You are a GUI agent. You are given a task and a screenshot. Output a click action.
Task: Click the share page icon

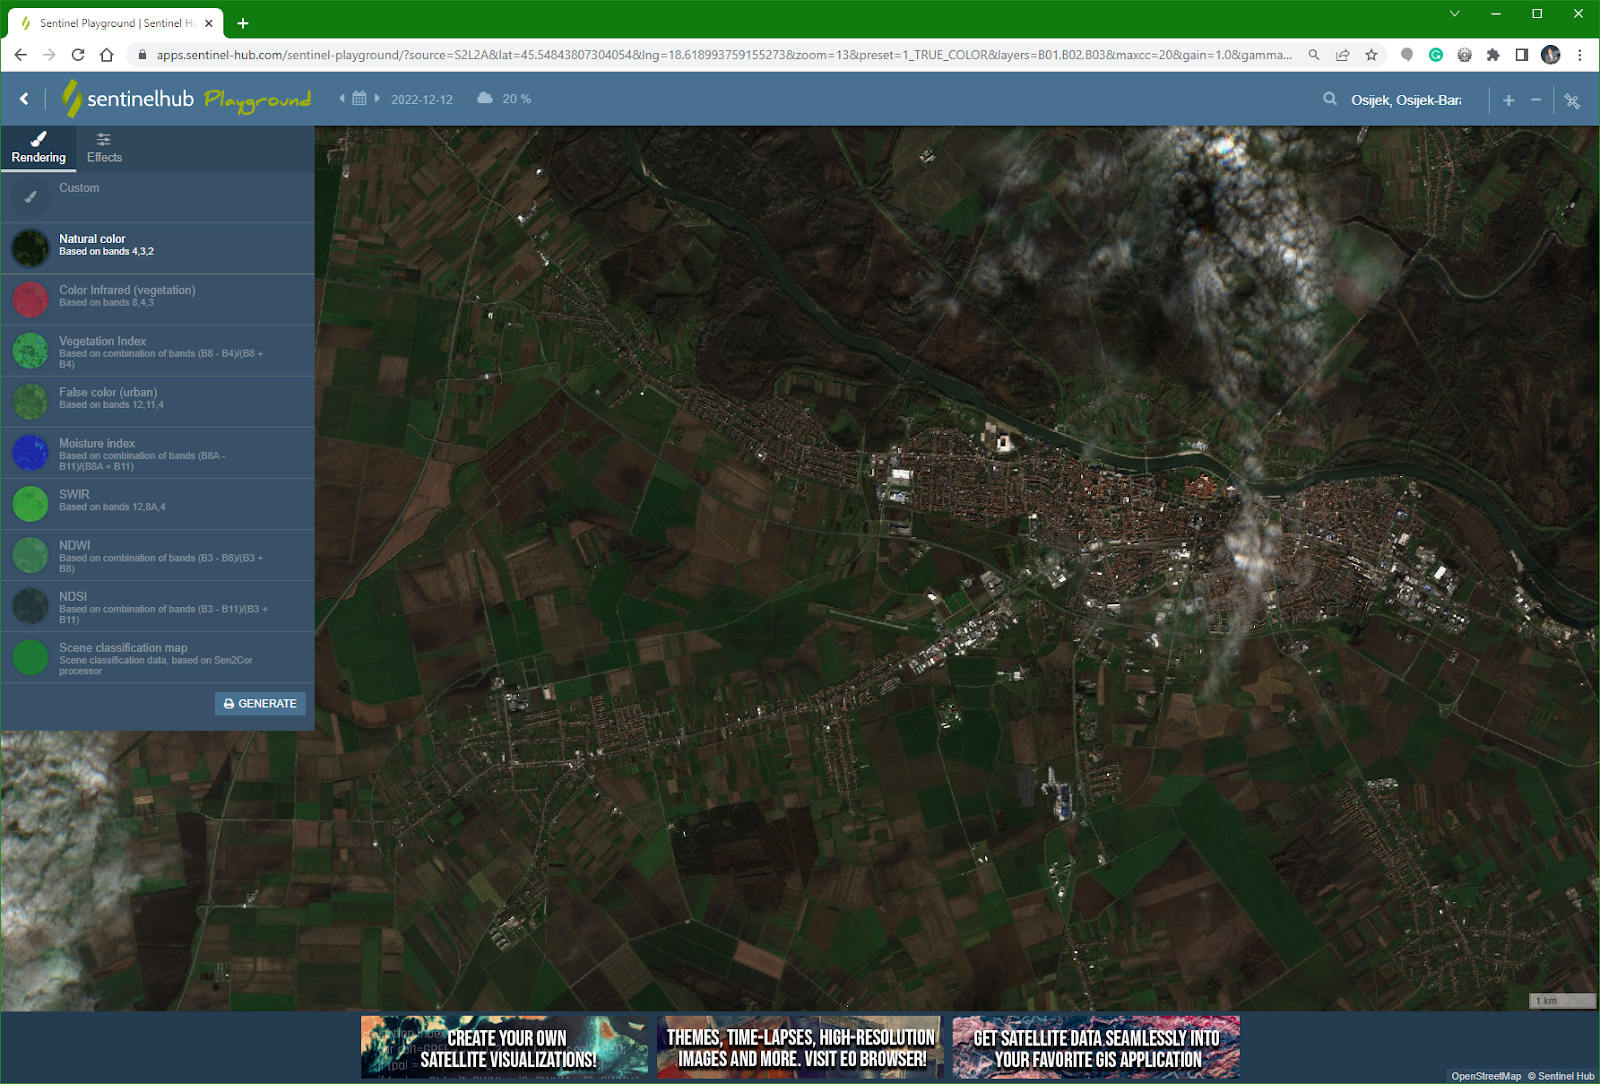1342,55
